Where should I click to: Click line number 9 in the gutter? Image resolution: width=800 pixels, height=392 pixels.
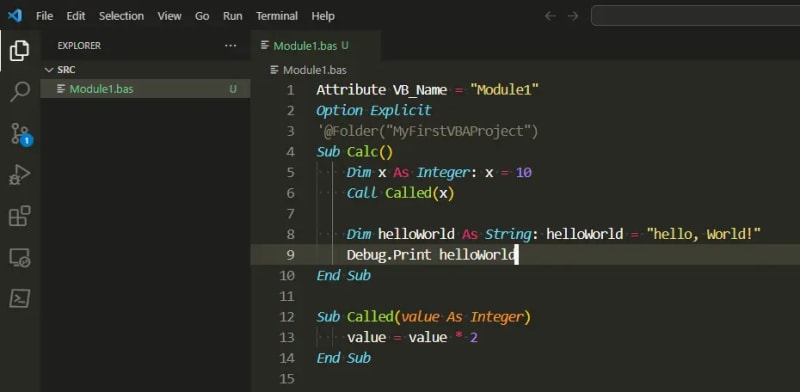(x=290, y=255)
